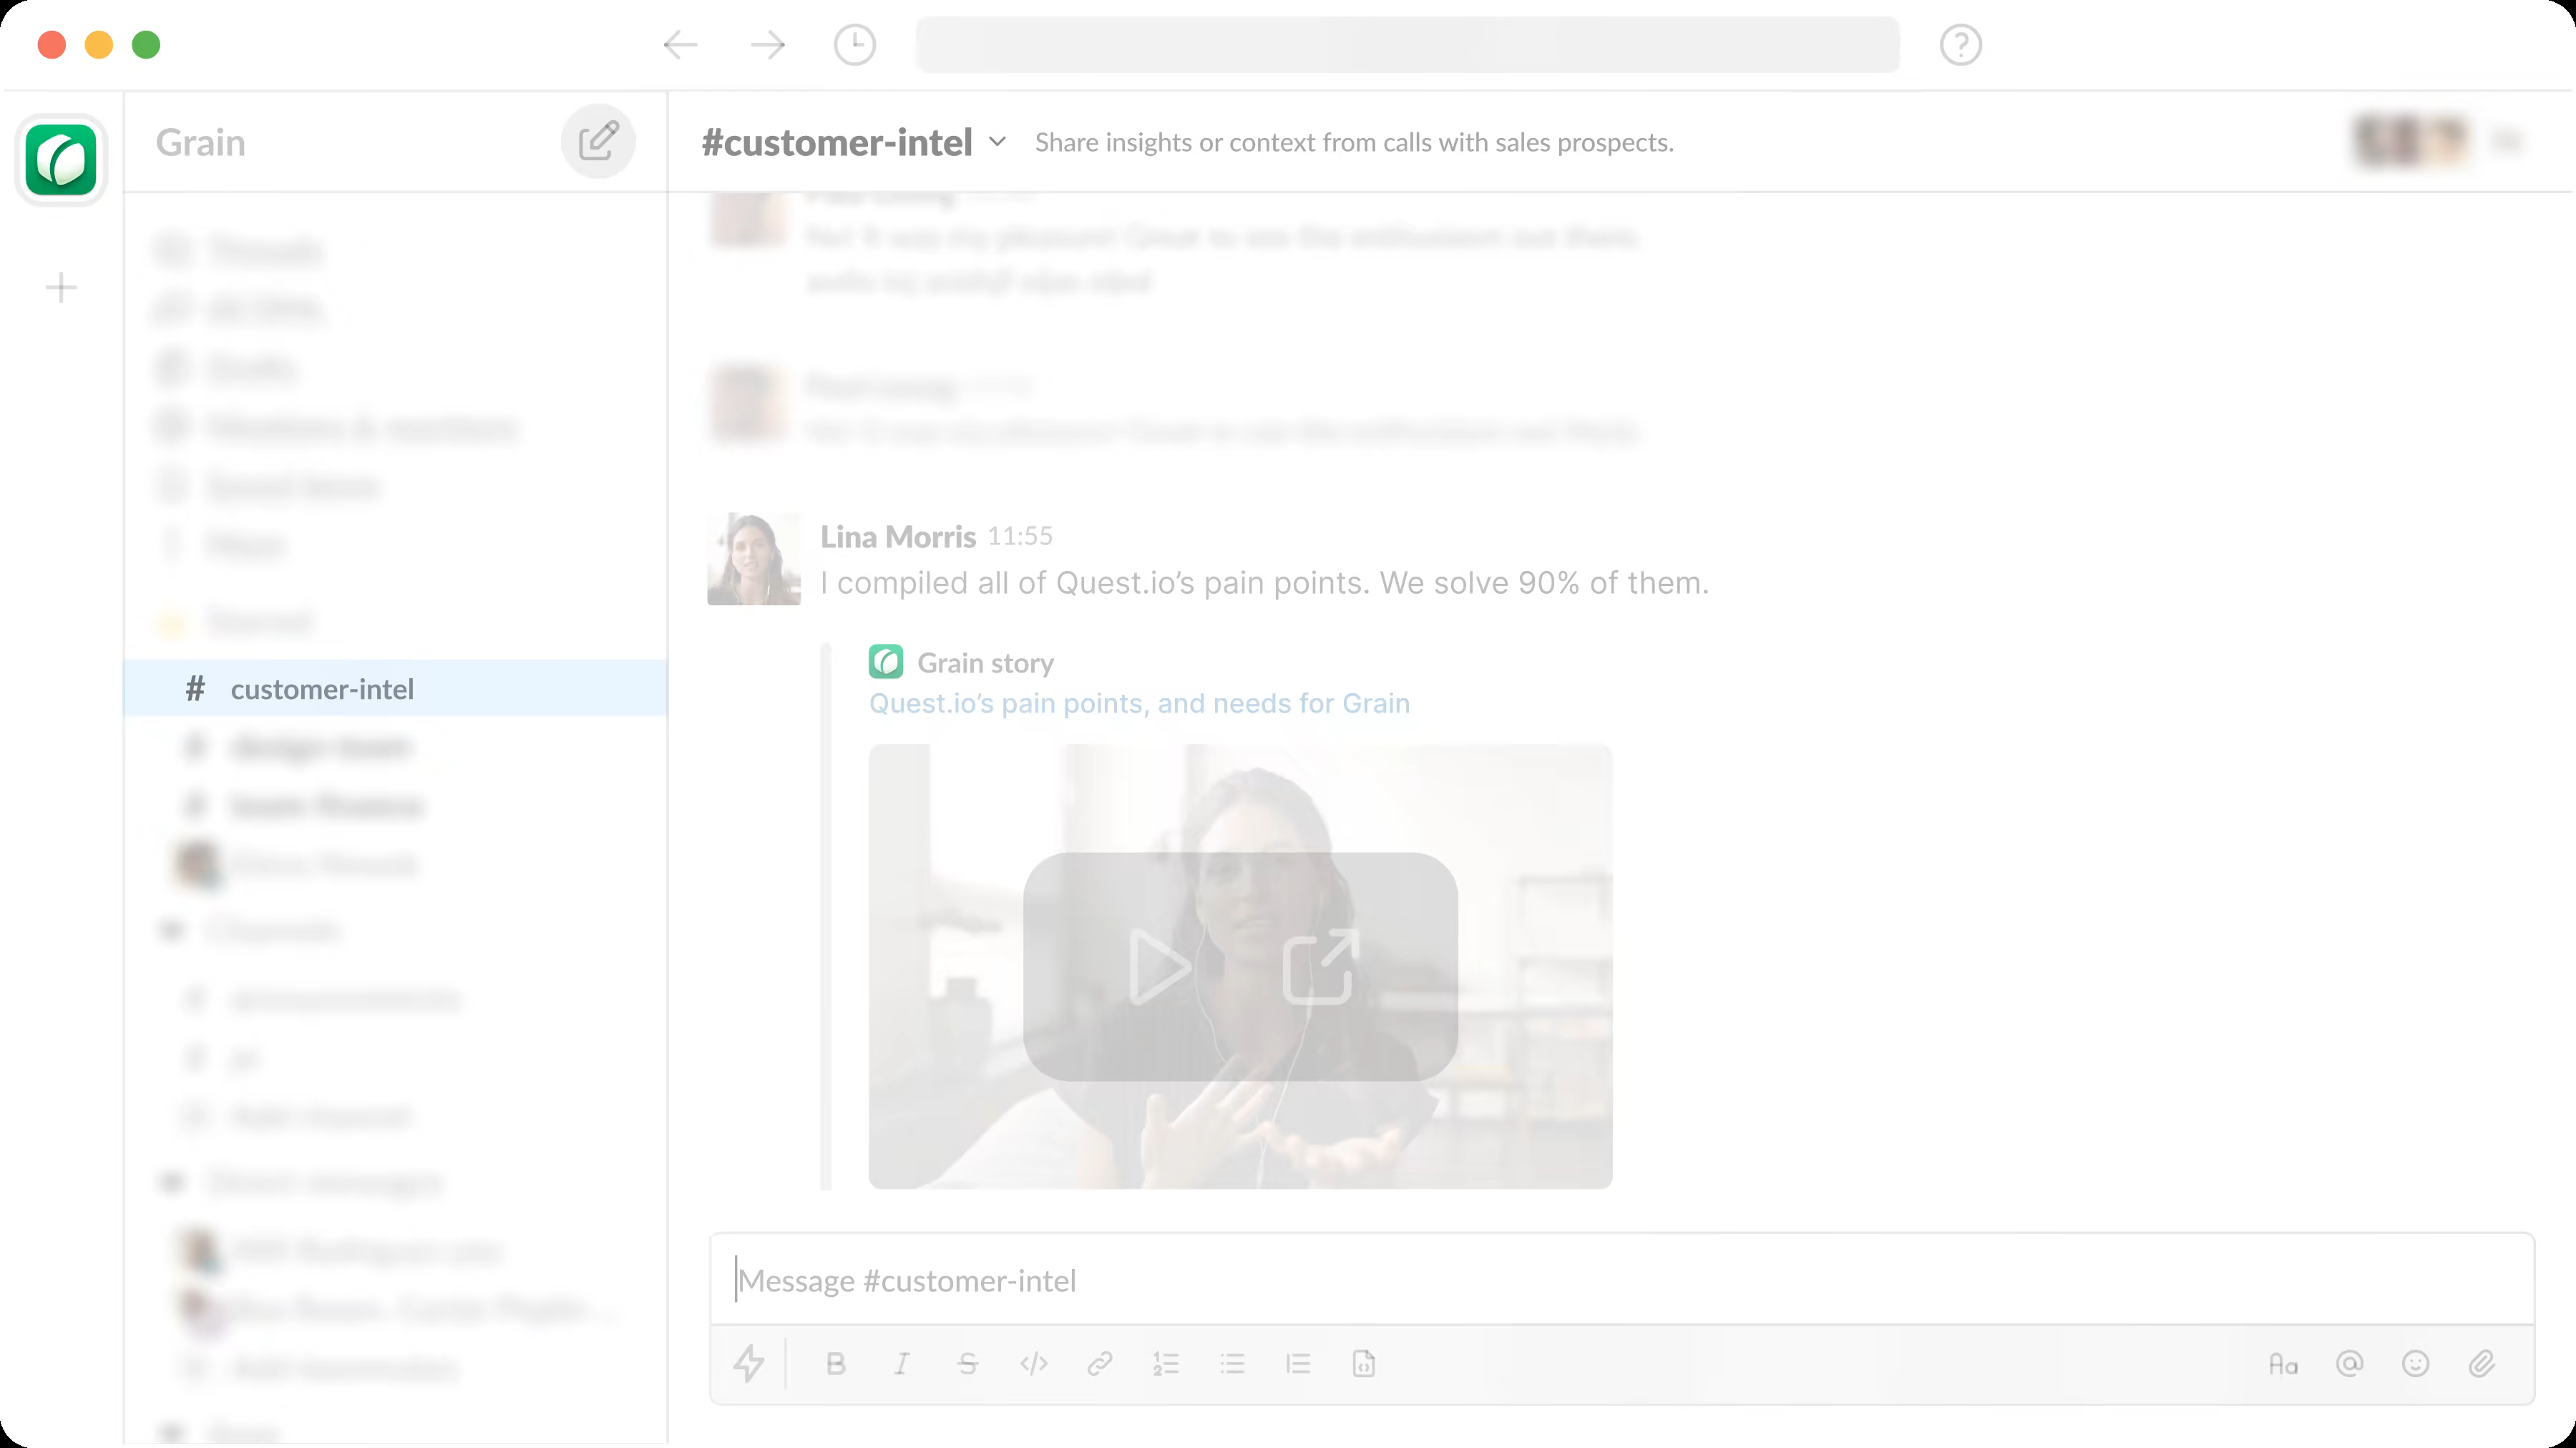
Task: Select the customer-intel channel in the sidebar
Action: coord(322,689)
